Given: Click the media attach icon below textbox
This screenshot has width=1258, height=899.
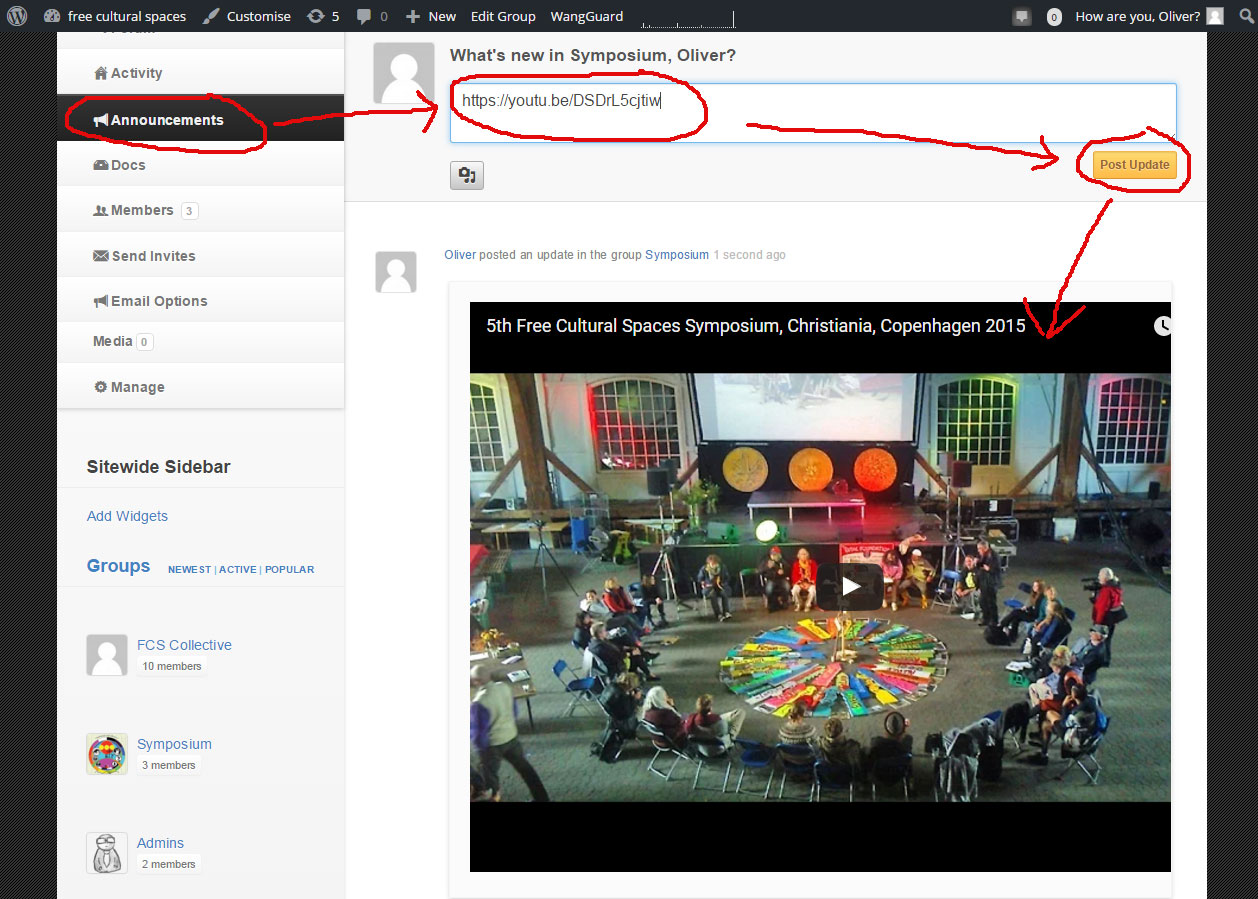Looking at the screenshot, I should click(466, 175).
